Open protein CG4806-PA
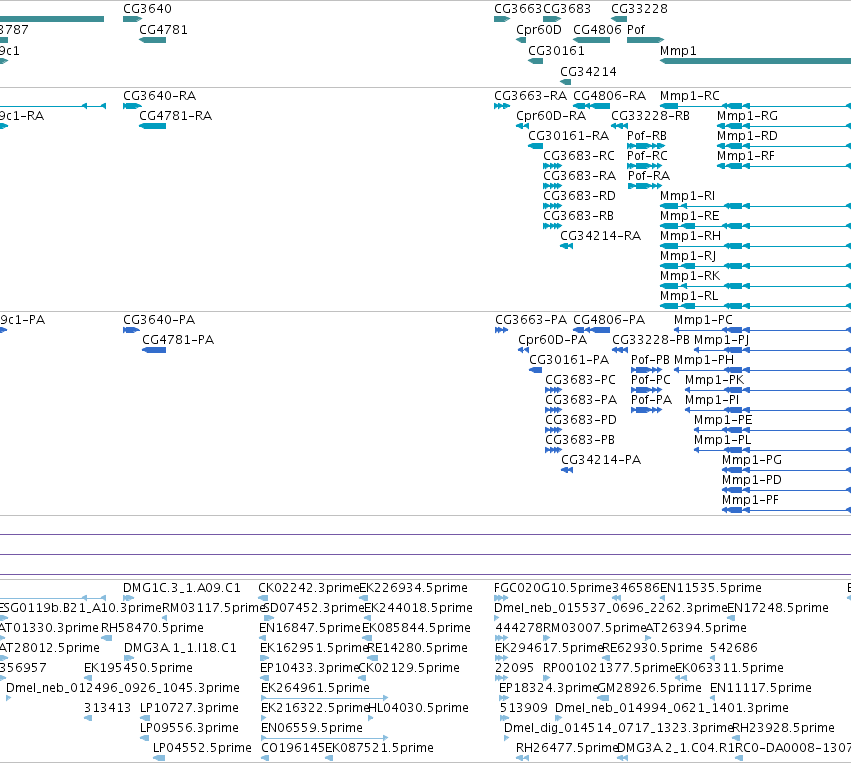The height and width of the screenshot is (763, 851). click(609, 320)
